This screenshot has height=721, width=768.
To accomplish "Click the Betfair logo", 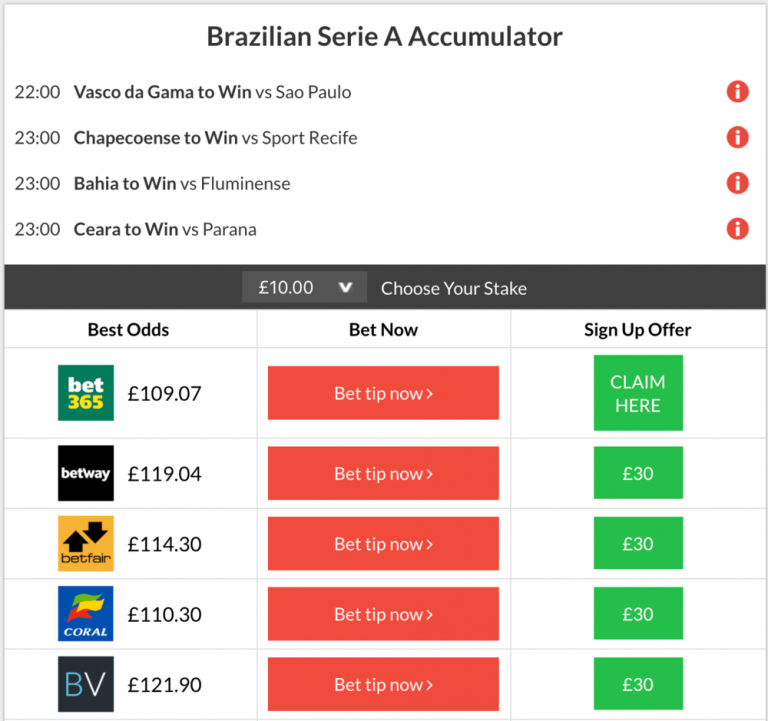I will pos(86,544).
